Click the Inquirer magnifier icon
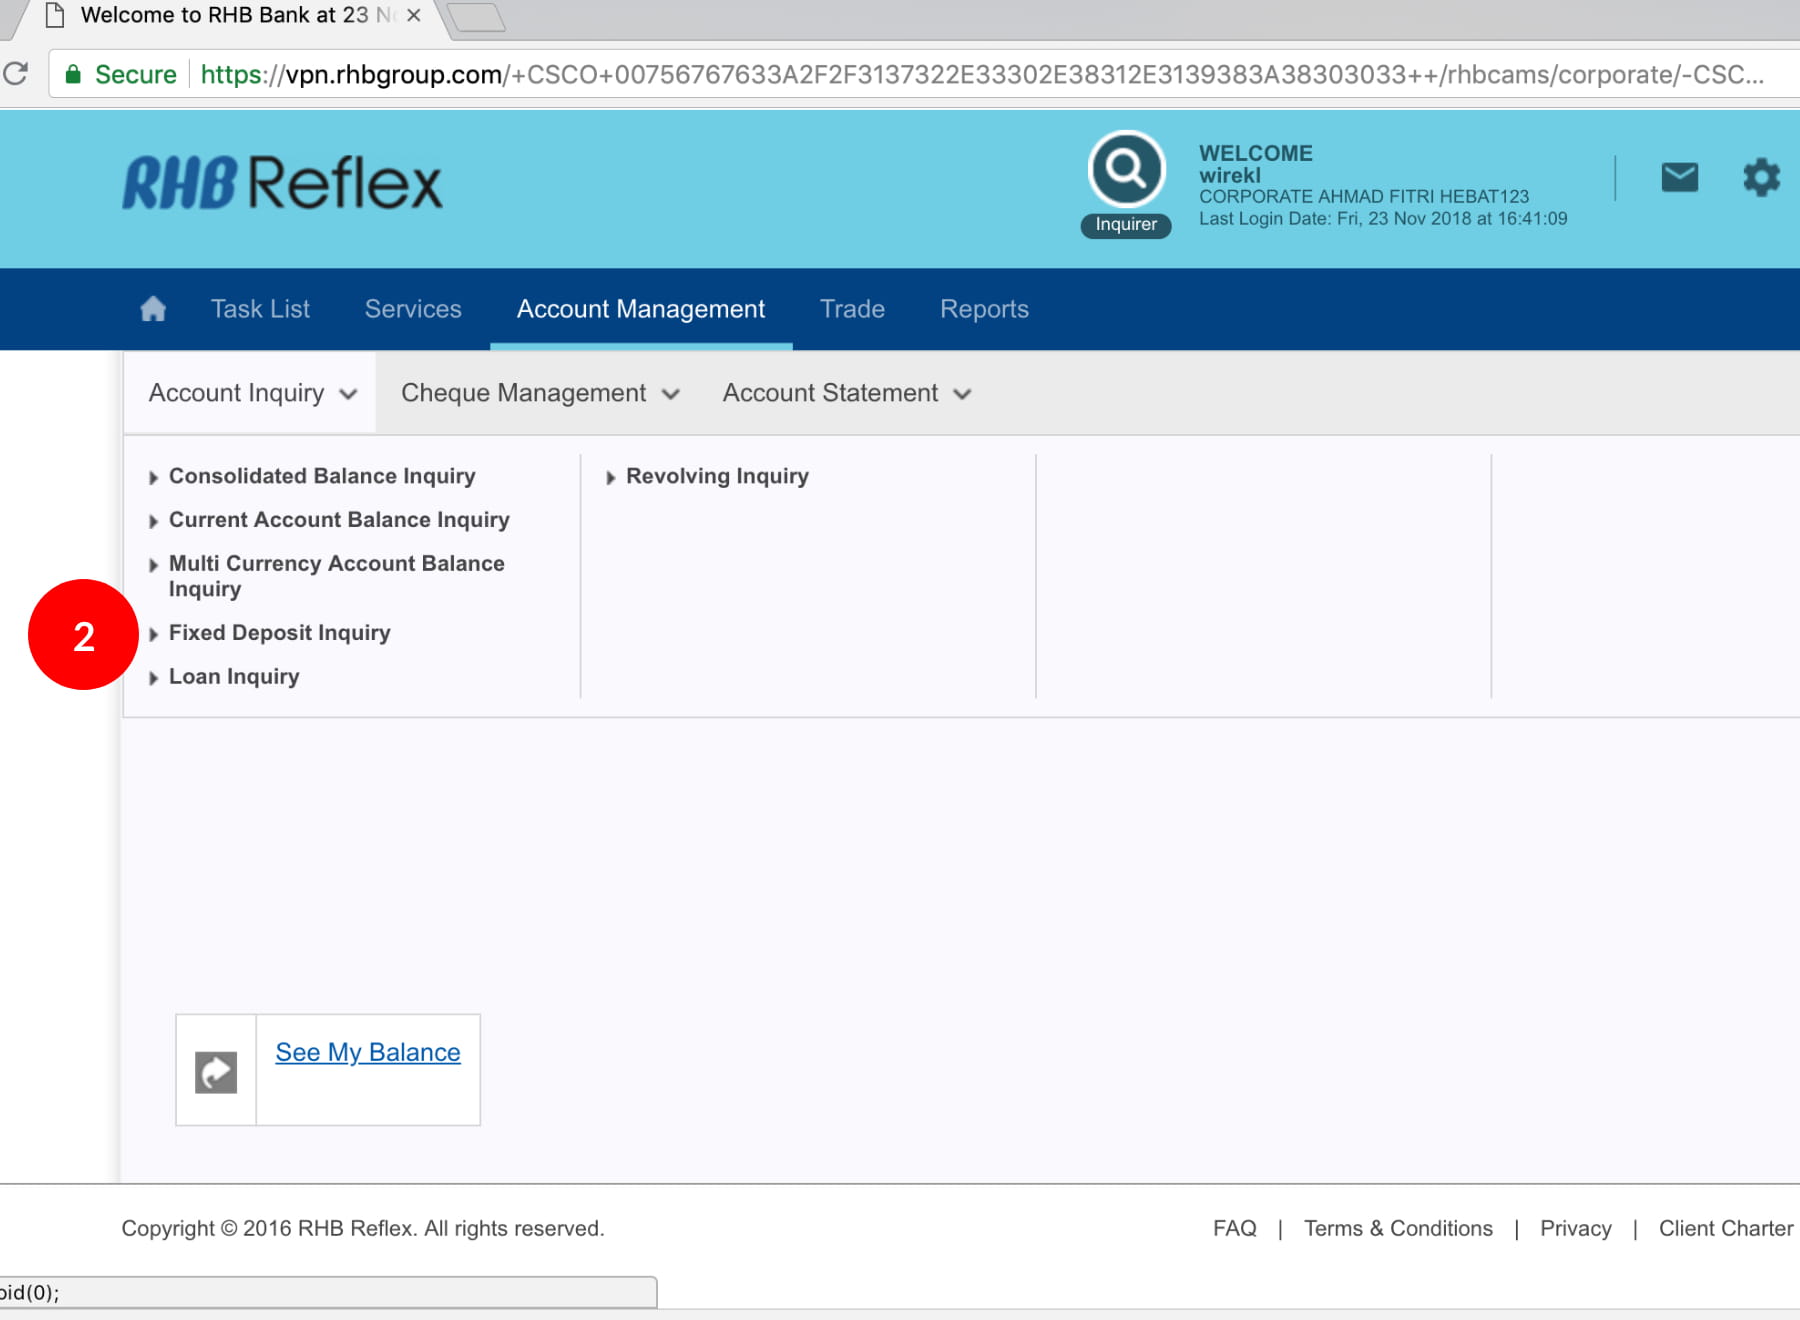 pyautogui.click(x=1126, y=170)
